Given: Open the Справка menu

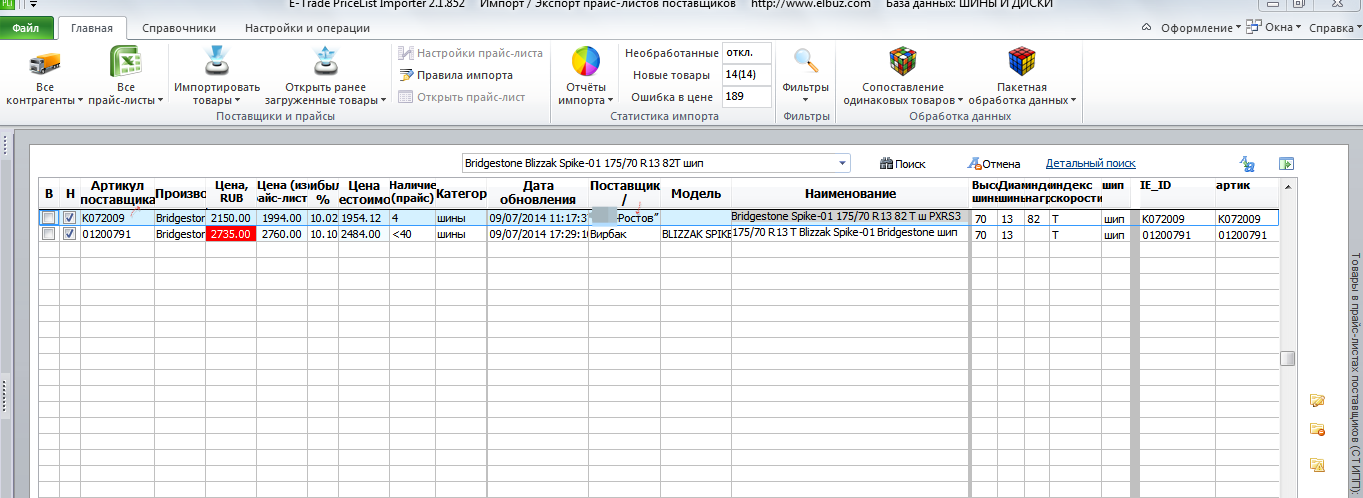Looking at the screenshot, I should (x=1335, y=28).
